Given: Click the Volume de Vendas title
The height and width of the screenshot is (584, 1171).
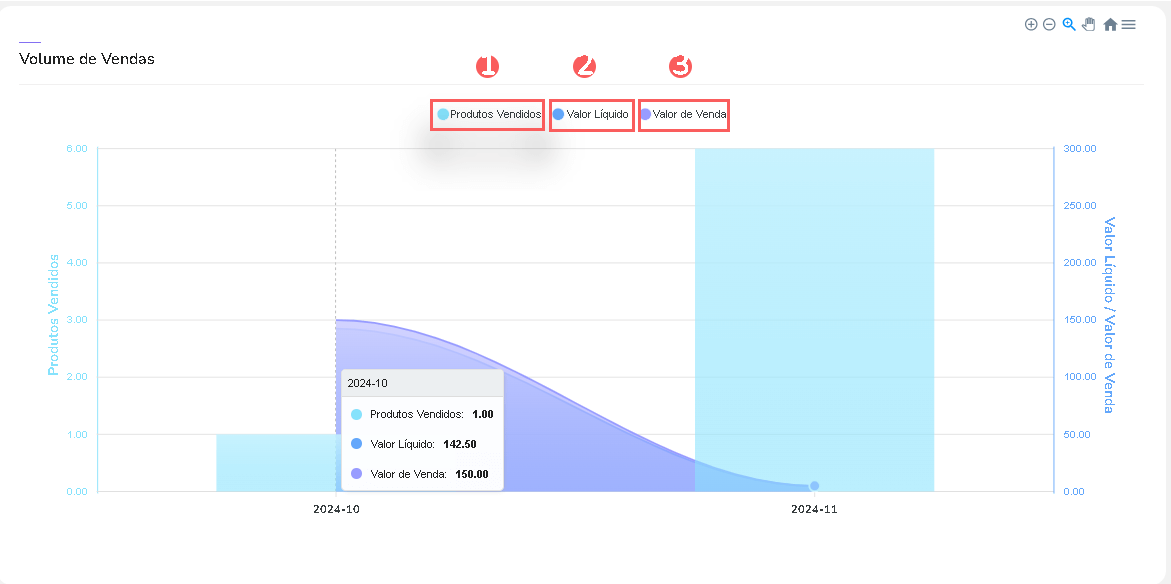Looking at the screenshot, I should (85, 59).
